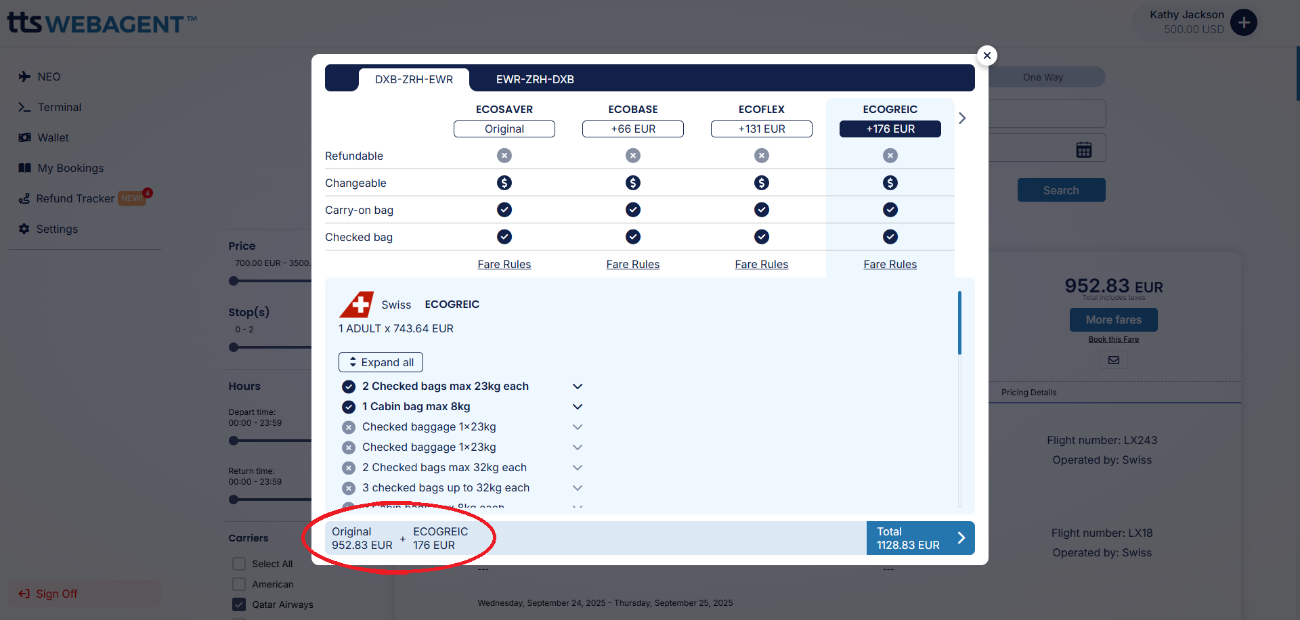The height and width of the screenshot is (620, 1300).
Task: Show next fare columns with right chevron
Action: 962,118
